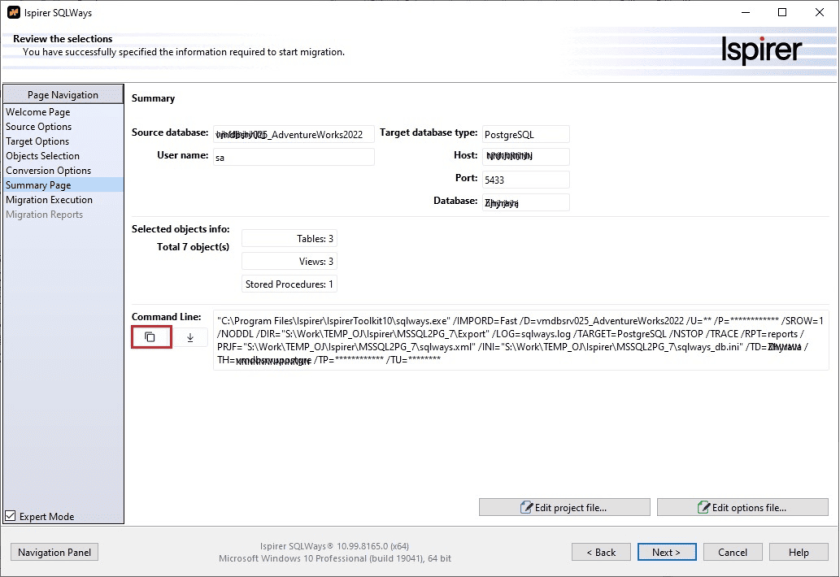The width and height of the screenshot is (840, 577).
Task: Open Welcome Page in navigation
Action: point(38,113)
